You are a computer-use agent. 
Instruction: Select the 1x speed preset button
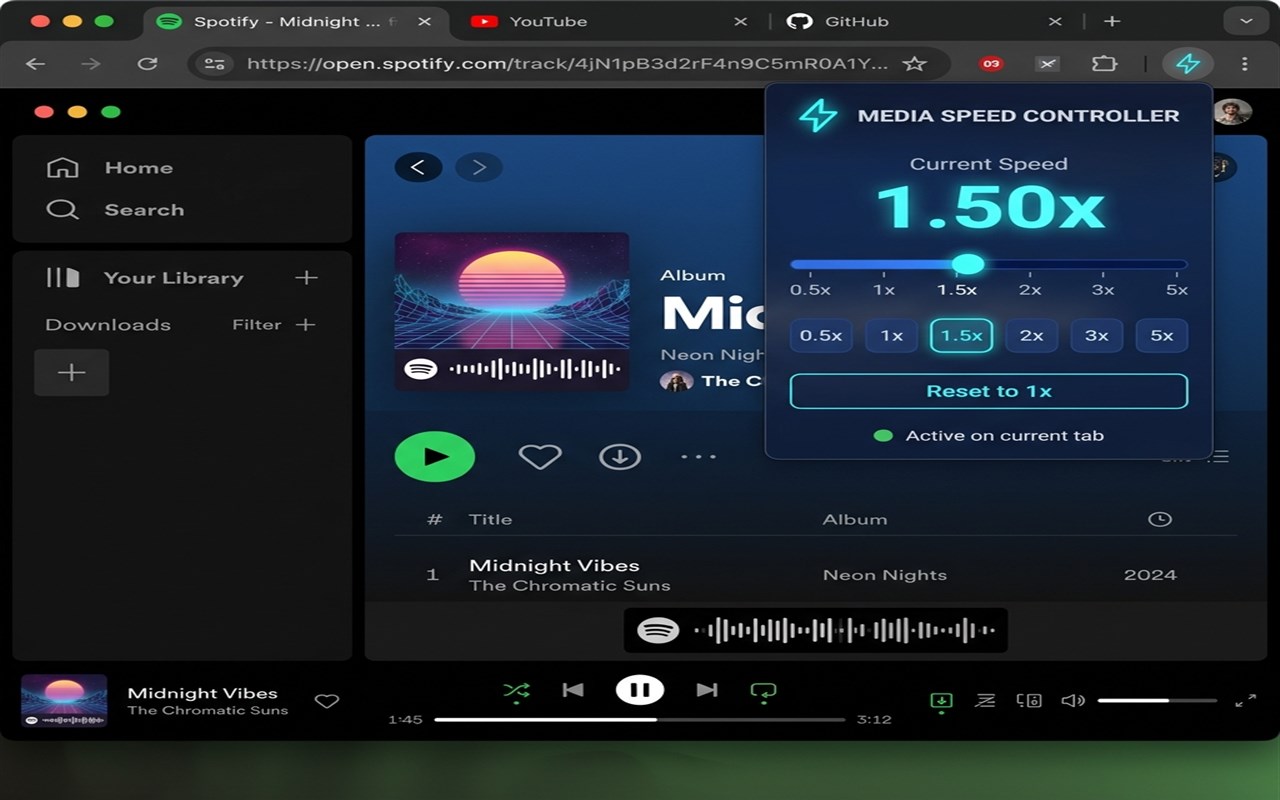point(892,336)
